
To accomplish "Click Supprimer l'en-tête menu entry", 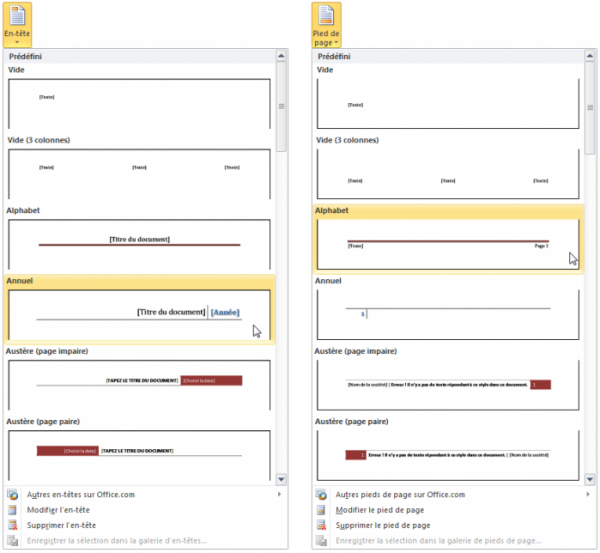I will click(145, 525).
